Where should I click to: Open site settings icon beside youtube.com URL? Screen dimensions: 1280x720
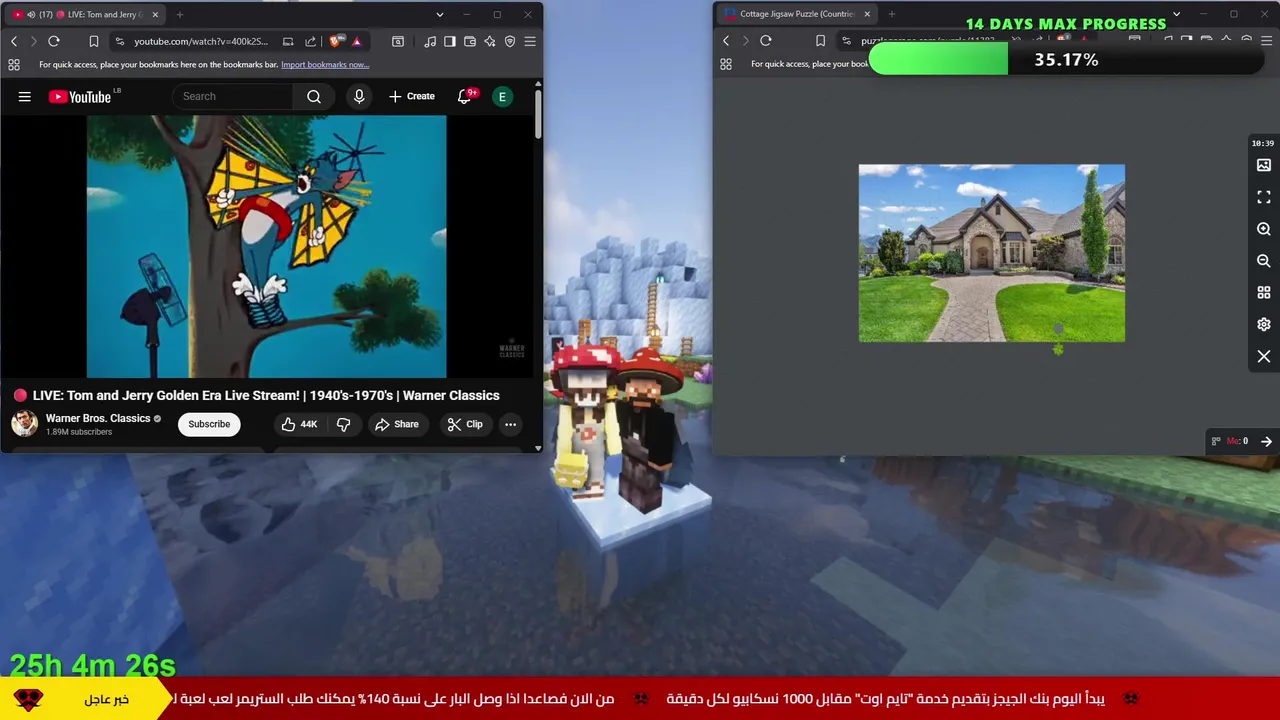click(x=120, y=41)
